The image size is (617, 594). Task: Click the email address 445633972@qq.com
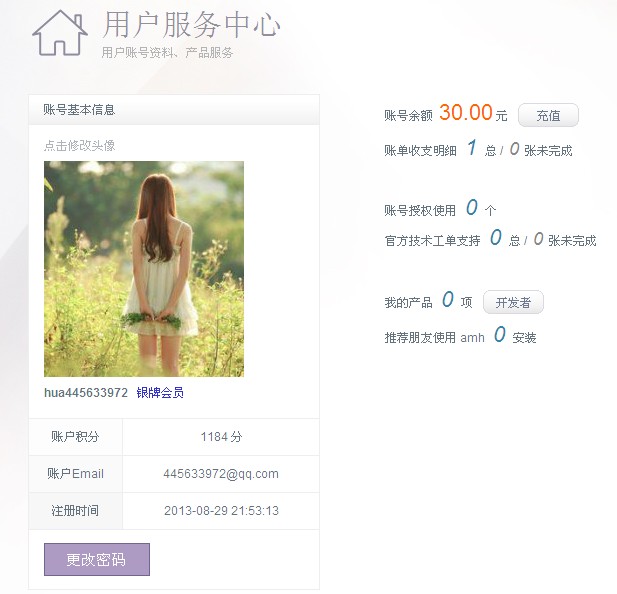pos(221,474)
